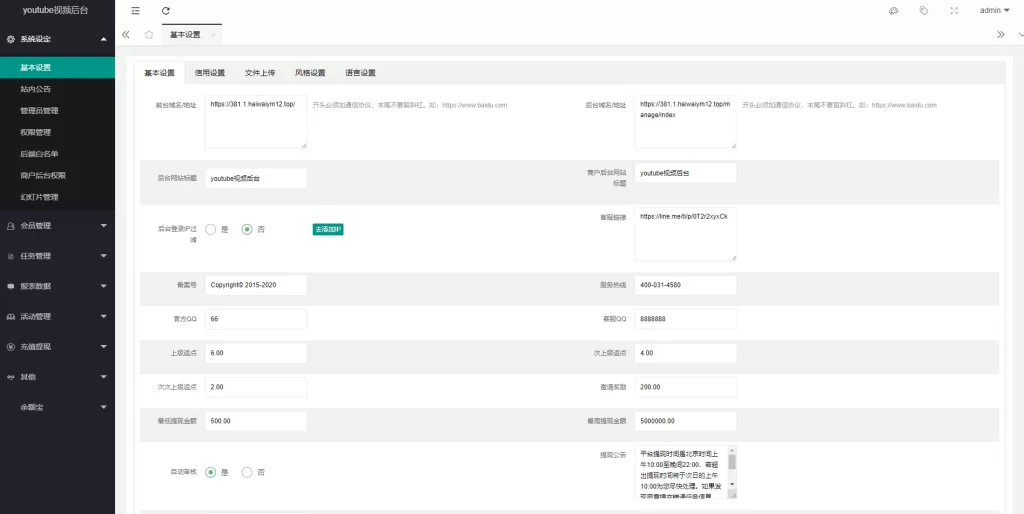
Task: Select 否 for 自动审核
Action: pyautogui.click(x=247, y=472)
